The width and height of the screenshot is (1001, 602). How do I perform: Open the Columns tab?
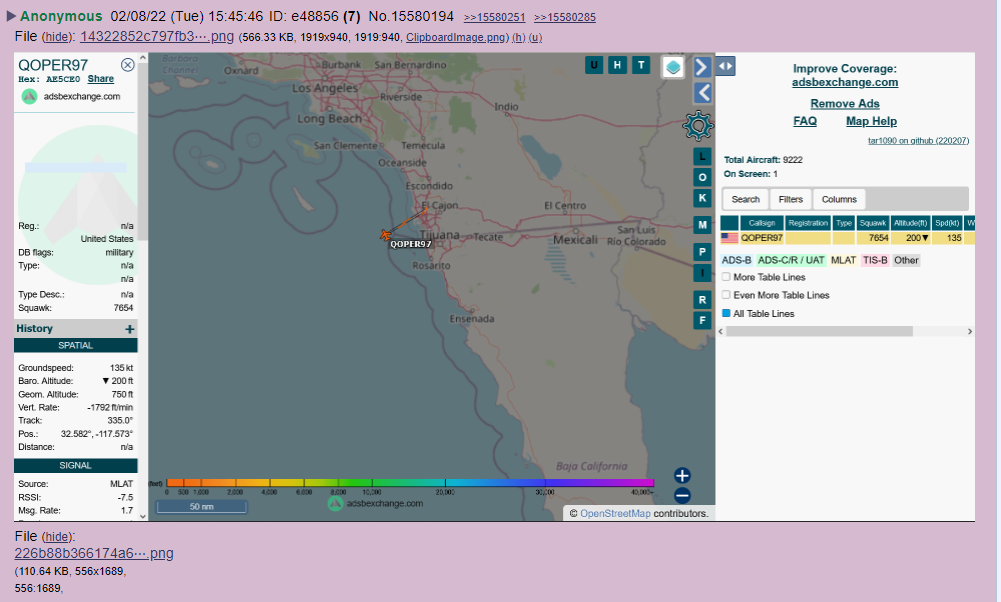(839, 199)
